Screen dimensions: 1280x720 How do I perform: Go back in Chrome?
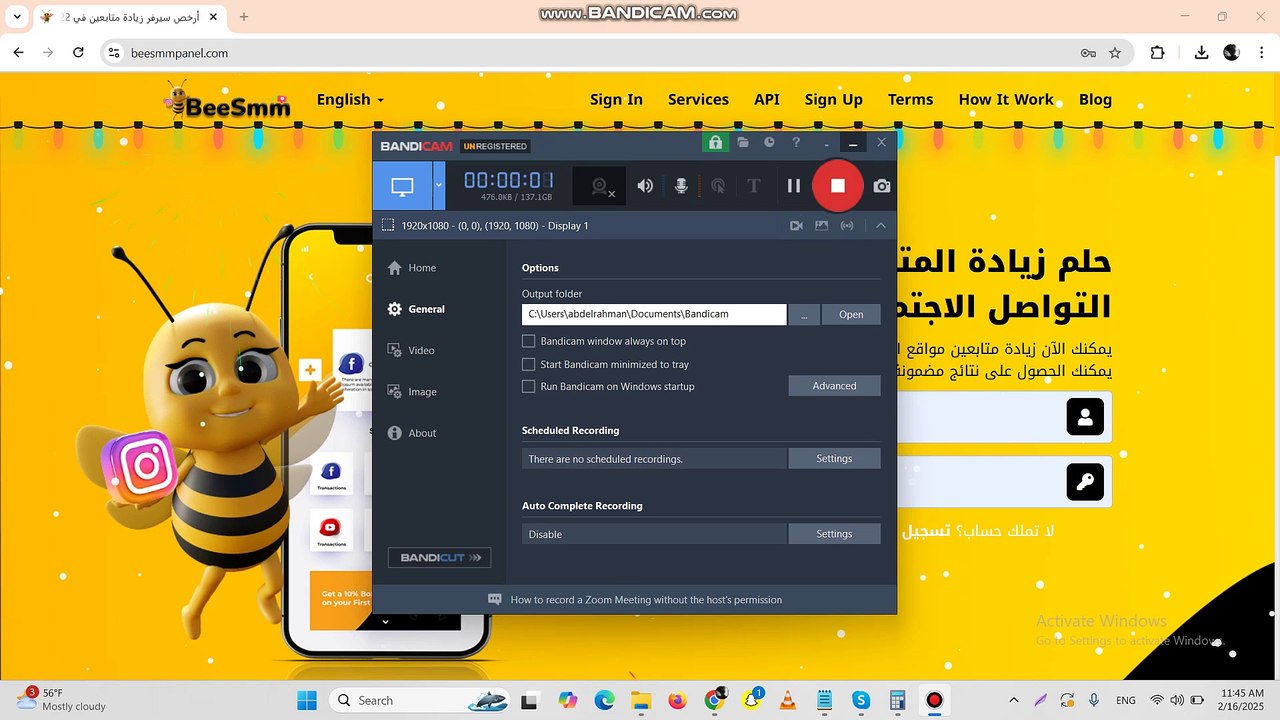(18, 53)
